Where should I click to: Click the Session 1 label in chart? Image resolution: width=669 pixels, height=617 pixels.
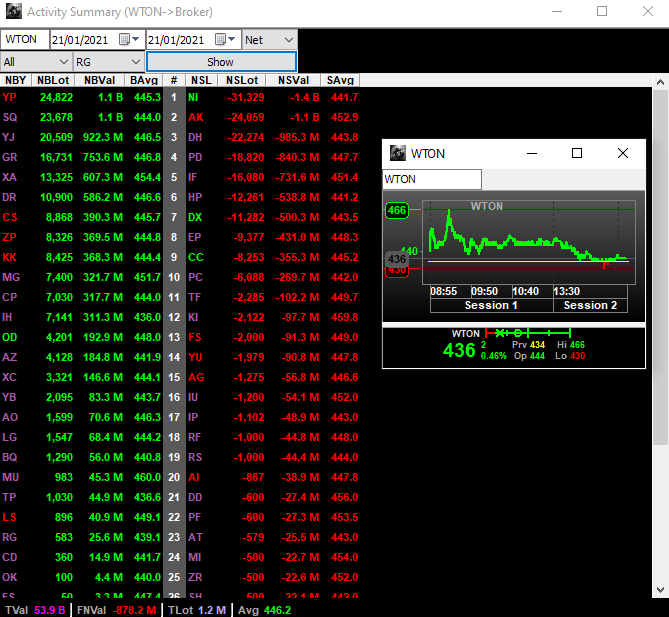pyautogui.click(x=491, y=306)
